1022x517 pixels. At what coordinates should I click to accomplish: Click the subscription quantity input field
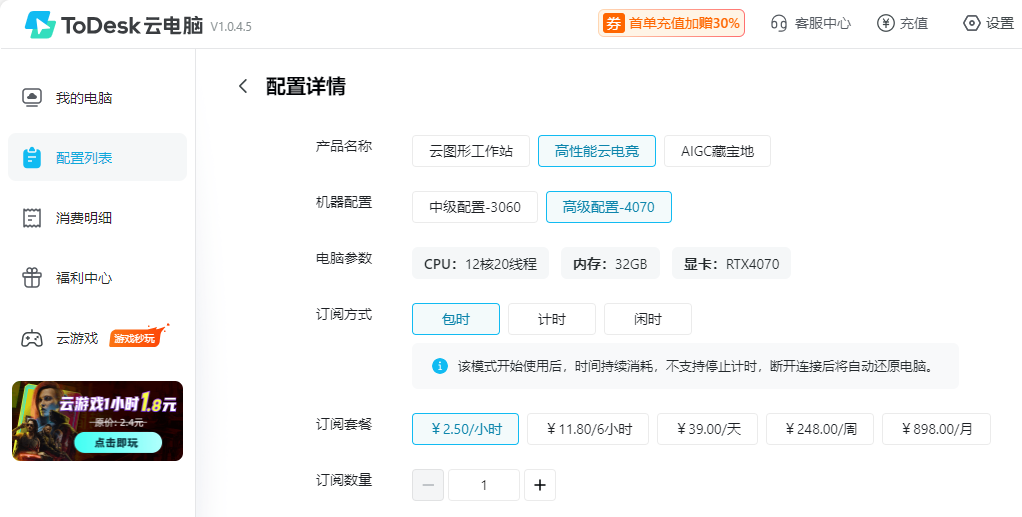point(484,485)
